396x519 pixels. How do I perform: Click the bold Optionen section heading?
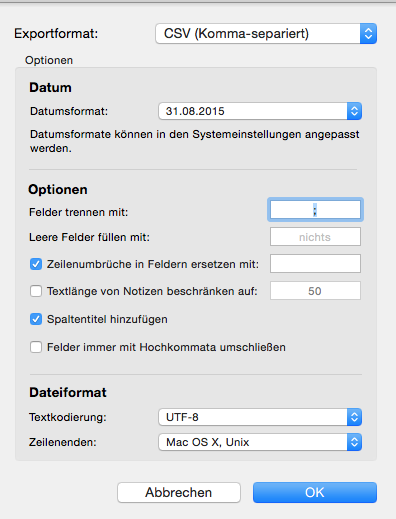58,189
